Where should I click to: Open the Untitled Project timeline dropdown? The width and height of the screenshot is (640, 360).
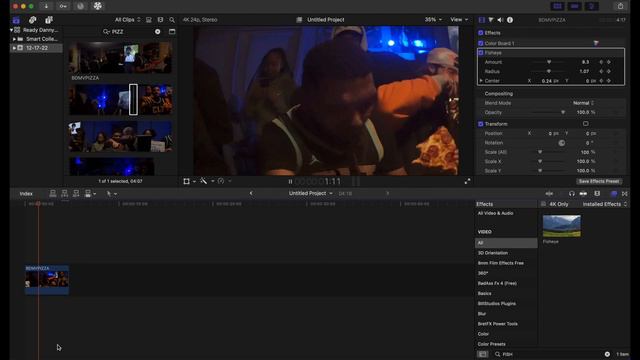point(311,193)
